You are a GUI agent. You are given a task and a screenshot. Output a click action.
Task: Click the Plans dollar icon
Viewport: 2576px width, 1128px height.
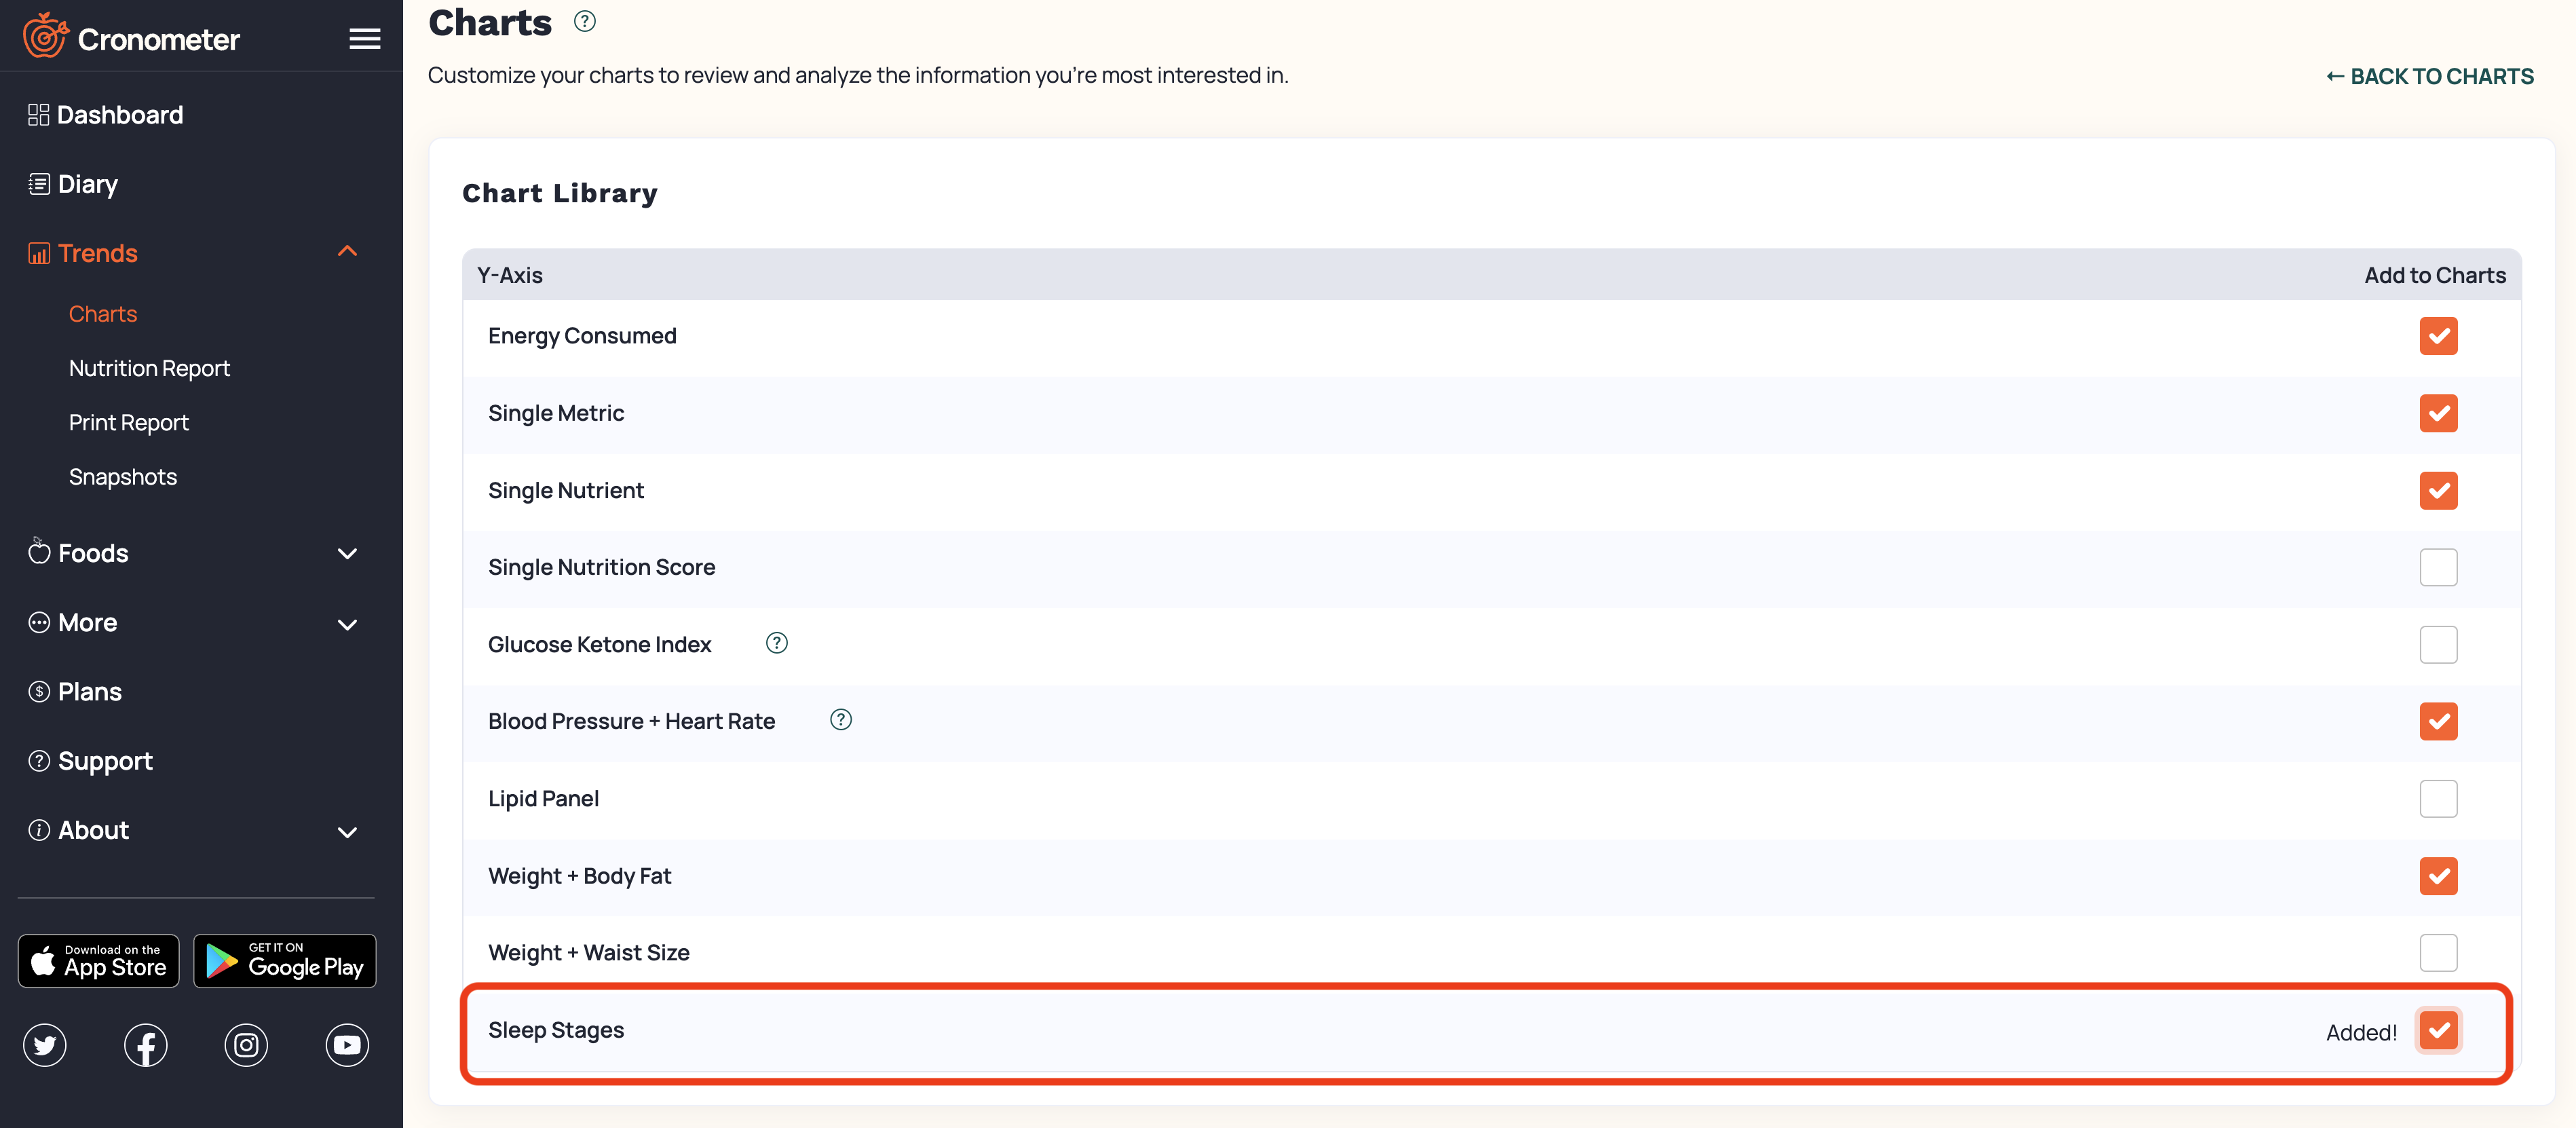coord(38,691)
